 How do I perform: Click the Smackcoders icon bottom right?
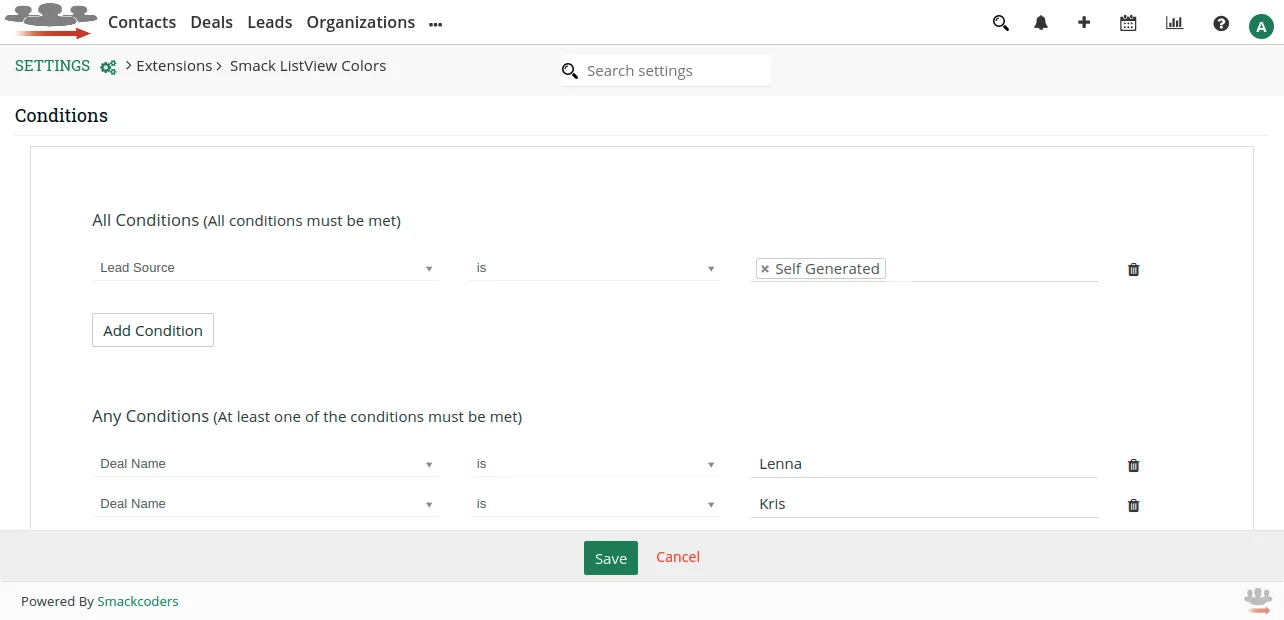click(x=1257, y=599)
